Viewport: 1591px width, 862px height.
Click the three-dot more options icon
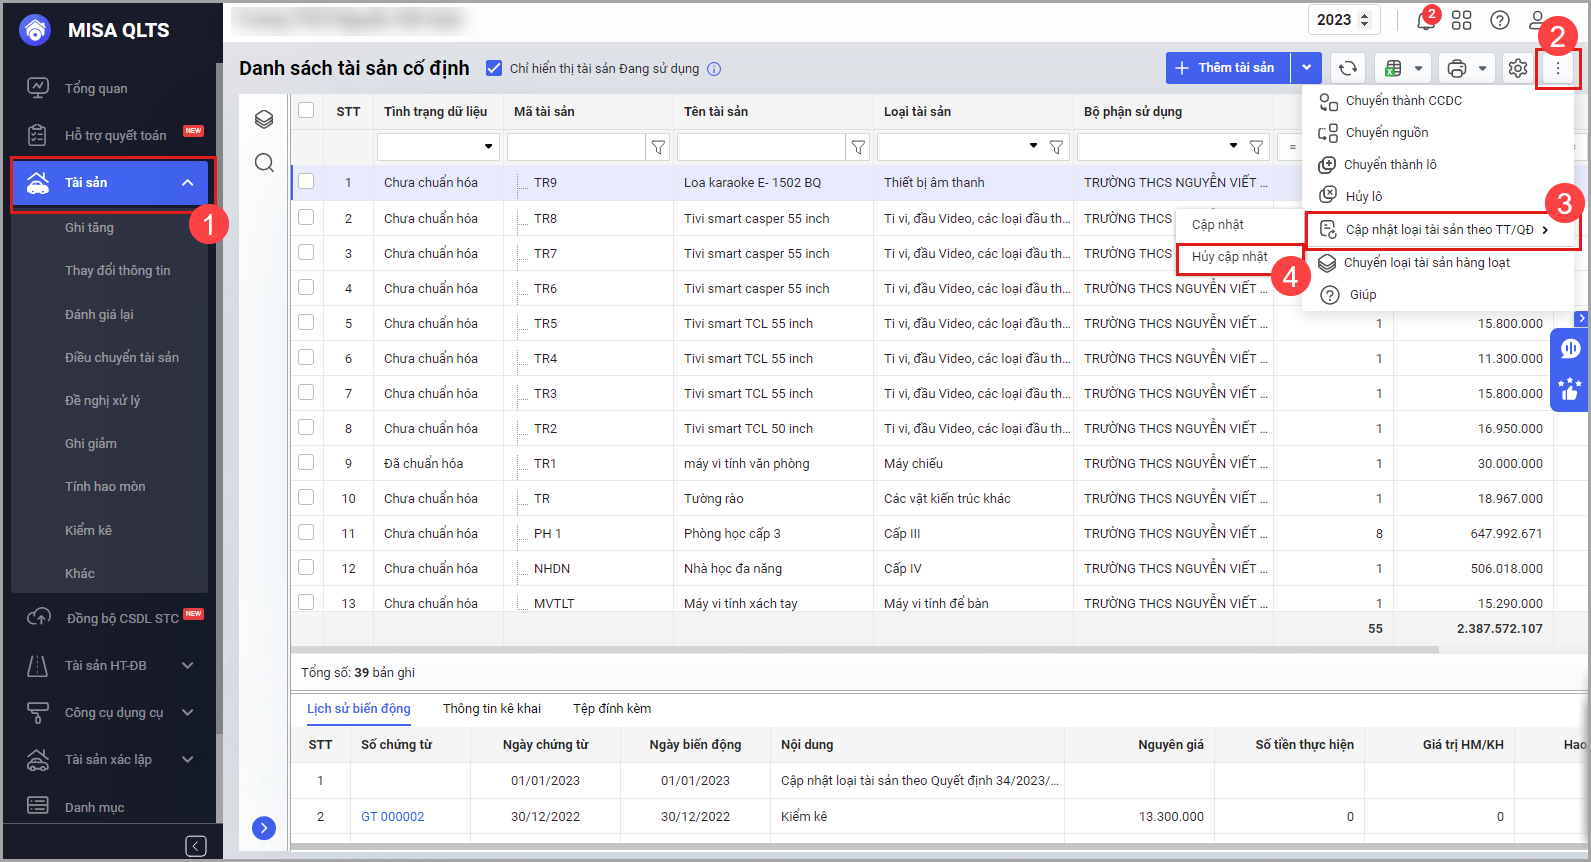tap(1557, 68)
